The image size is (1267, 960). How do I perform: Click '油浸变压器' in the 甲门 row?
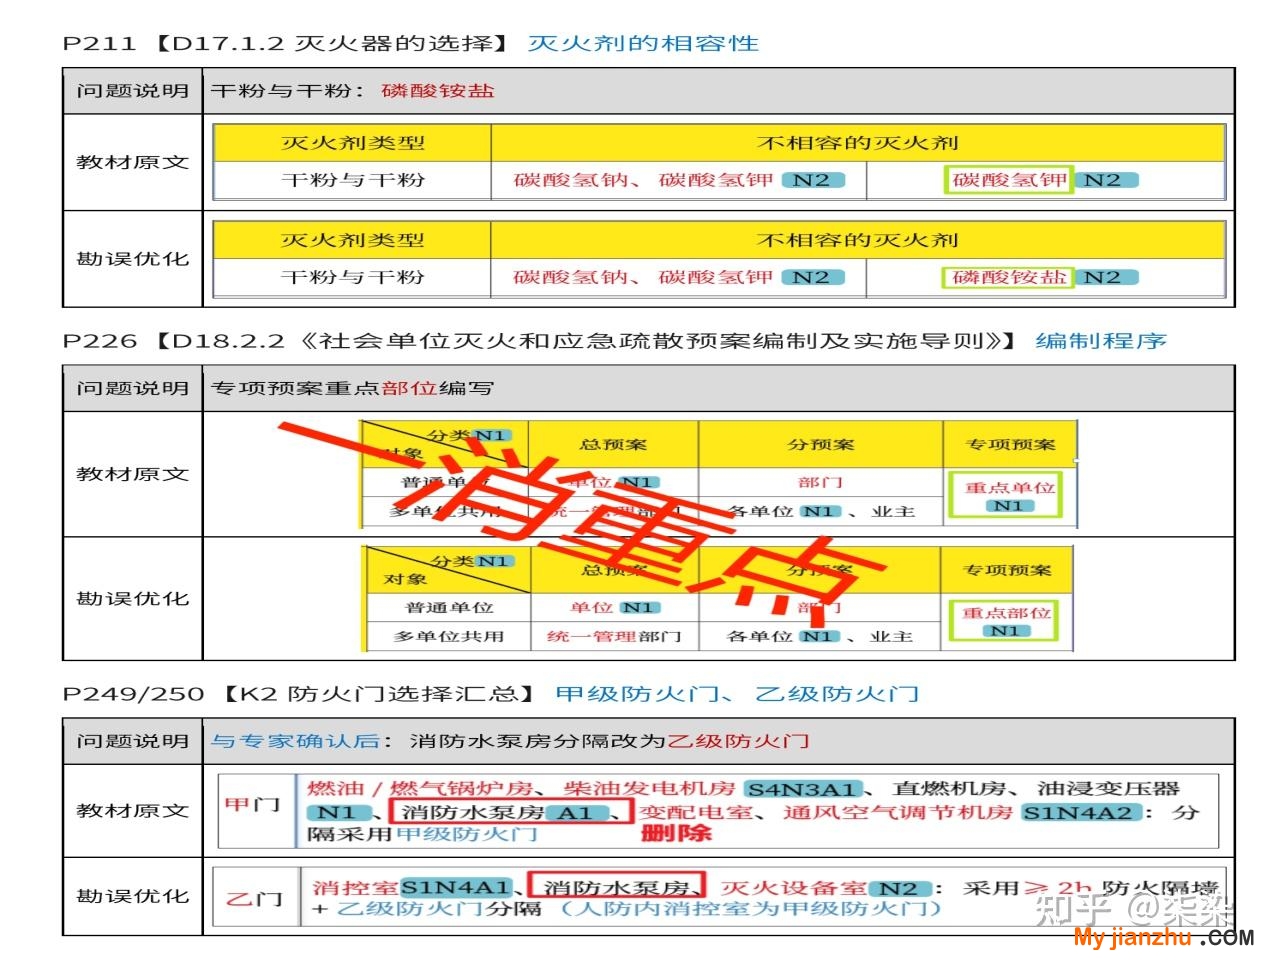[x=1109, y=789]
